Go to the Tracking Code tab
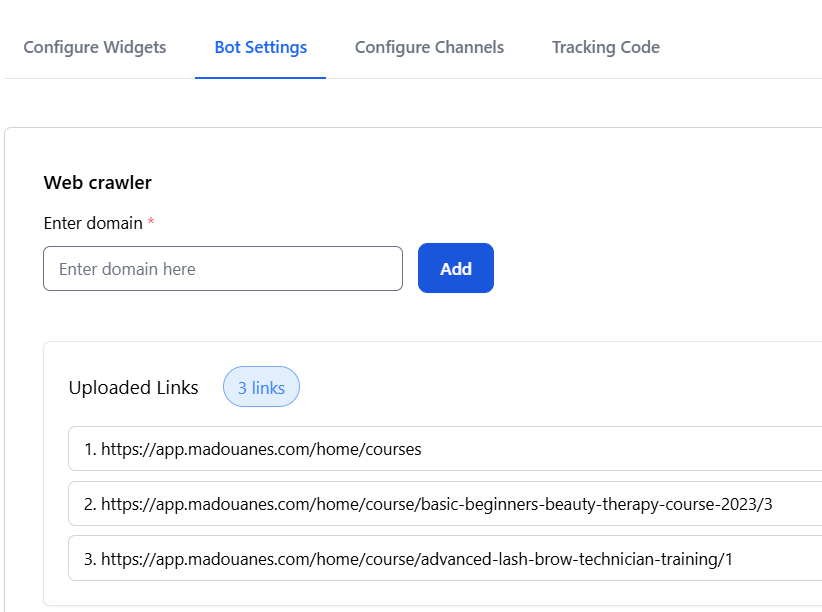Screen dimensions: 822x612 pyautogui.click(x=605, y=47)
